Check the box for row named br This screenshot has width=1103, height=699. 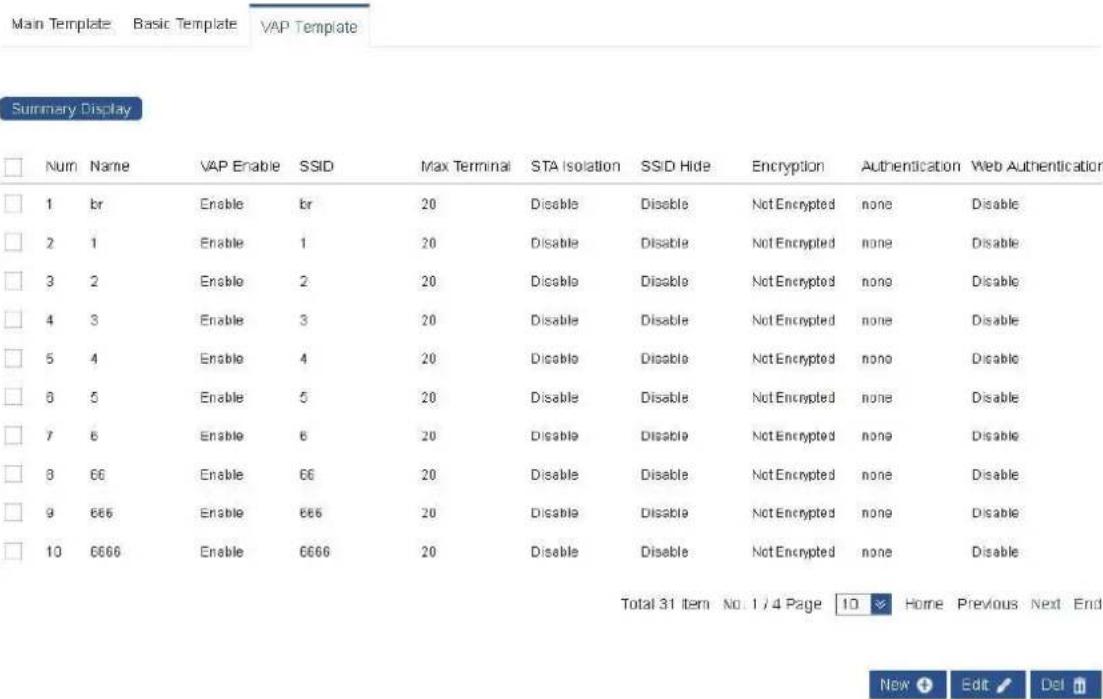point(13,204)
